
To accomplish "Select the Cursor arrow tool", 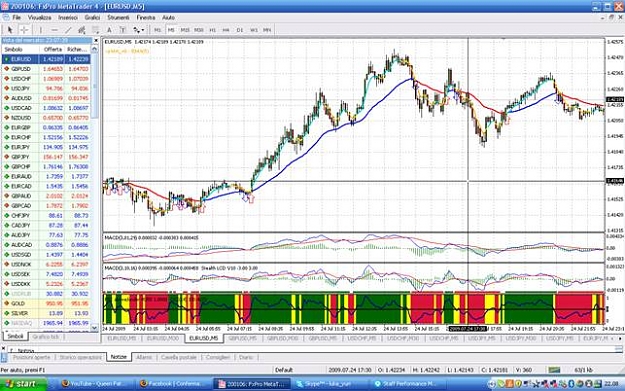I will (10, 30).
